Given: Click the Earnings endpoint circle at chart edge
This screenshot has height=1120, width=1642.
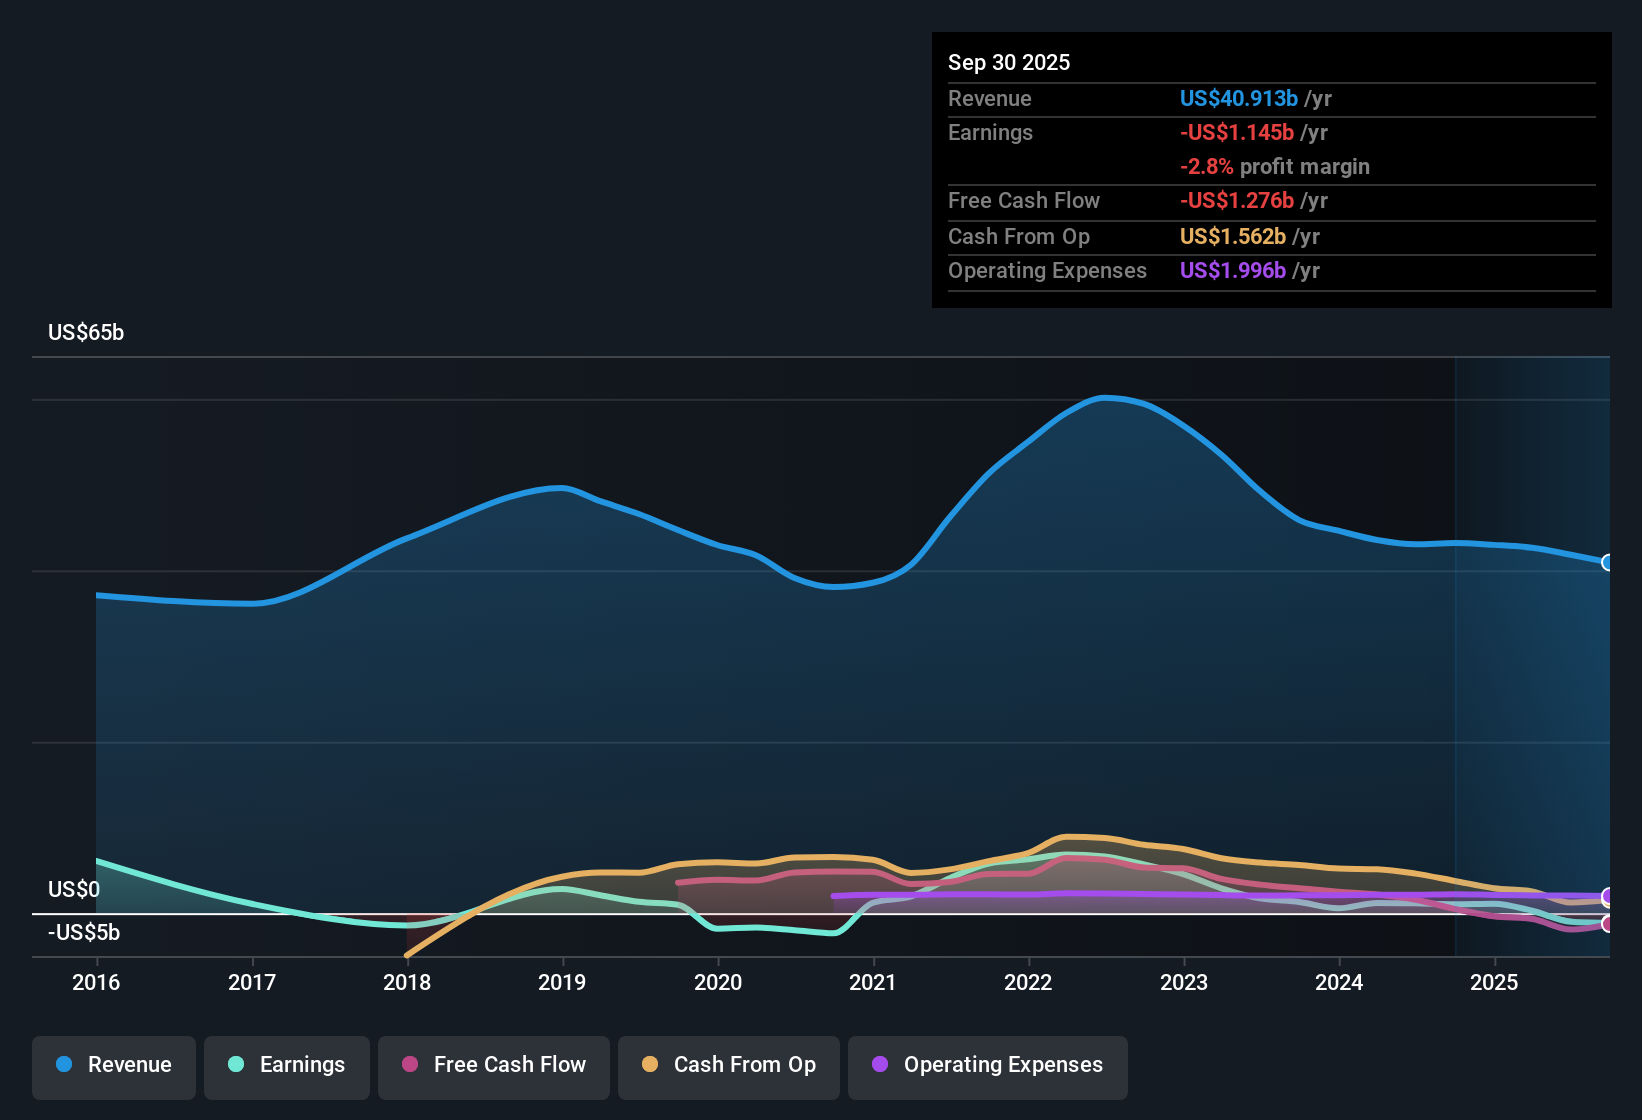Looking at the screenshot, I should (1607, 922).
